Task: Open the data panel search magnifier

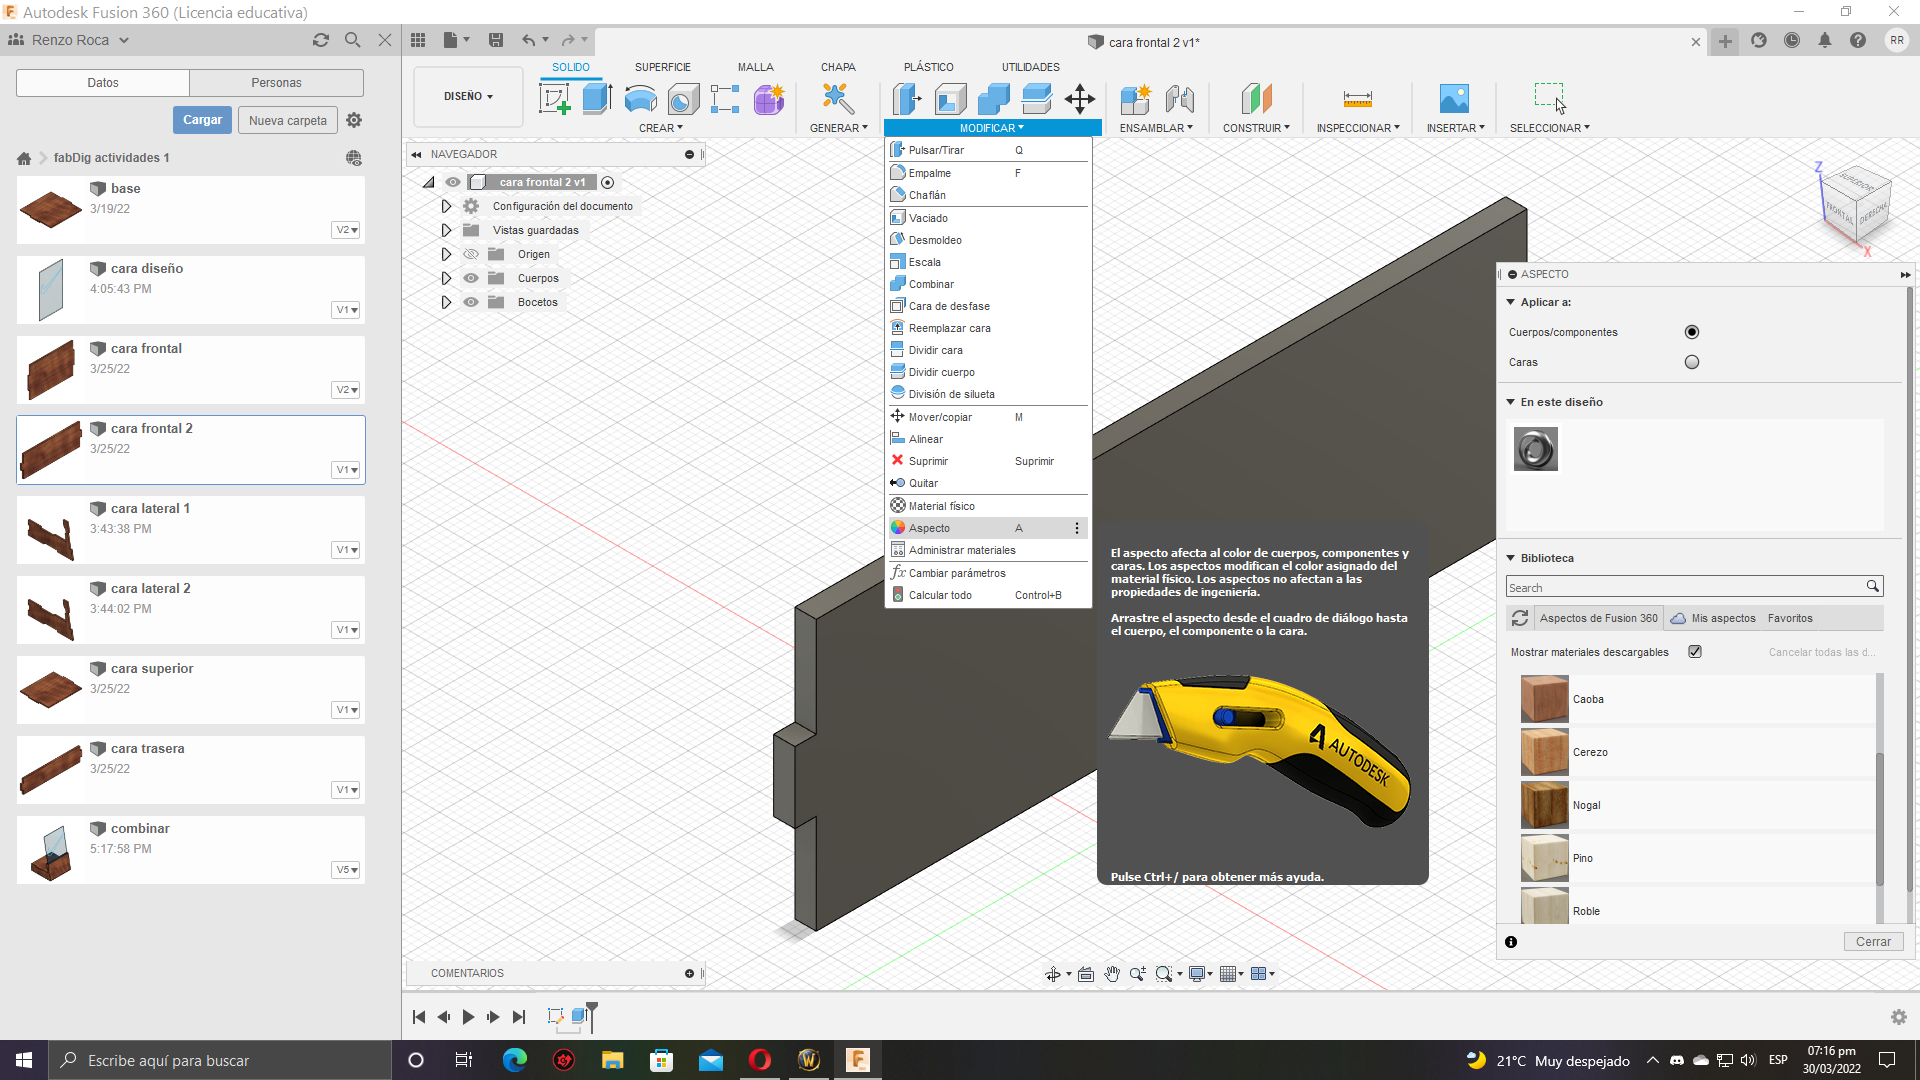Action: tap(352, 40)
